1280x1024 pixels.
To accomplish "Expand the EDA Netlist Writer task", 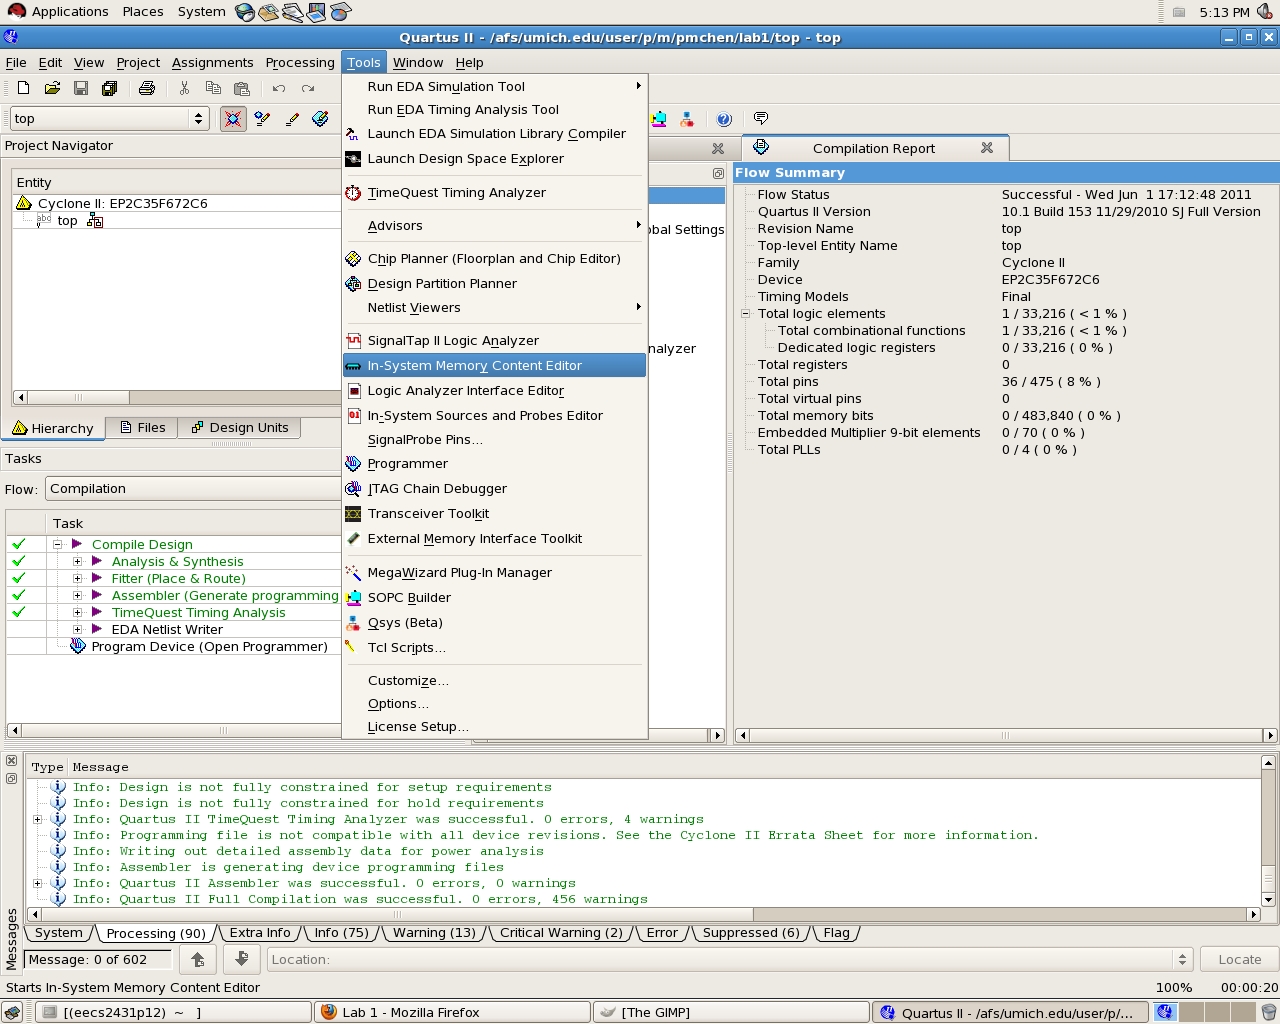I will (x=78, y=630).
